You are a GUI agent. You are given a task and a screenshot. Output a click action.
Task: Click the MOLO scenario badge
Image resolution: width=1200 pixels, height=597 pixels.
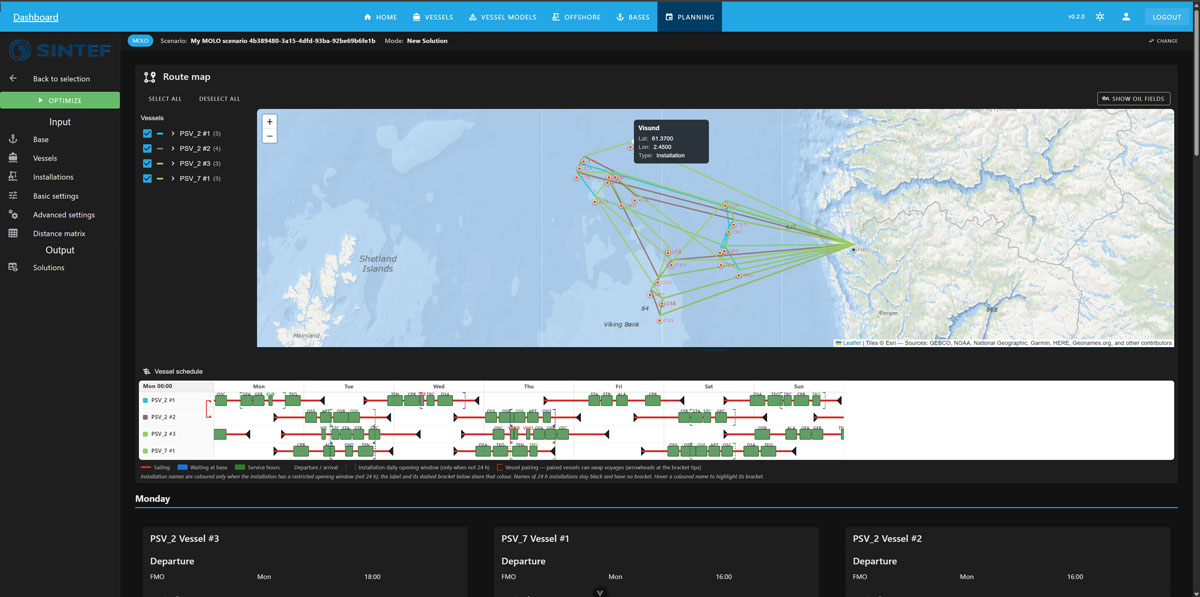(x=140, y=41)
